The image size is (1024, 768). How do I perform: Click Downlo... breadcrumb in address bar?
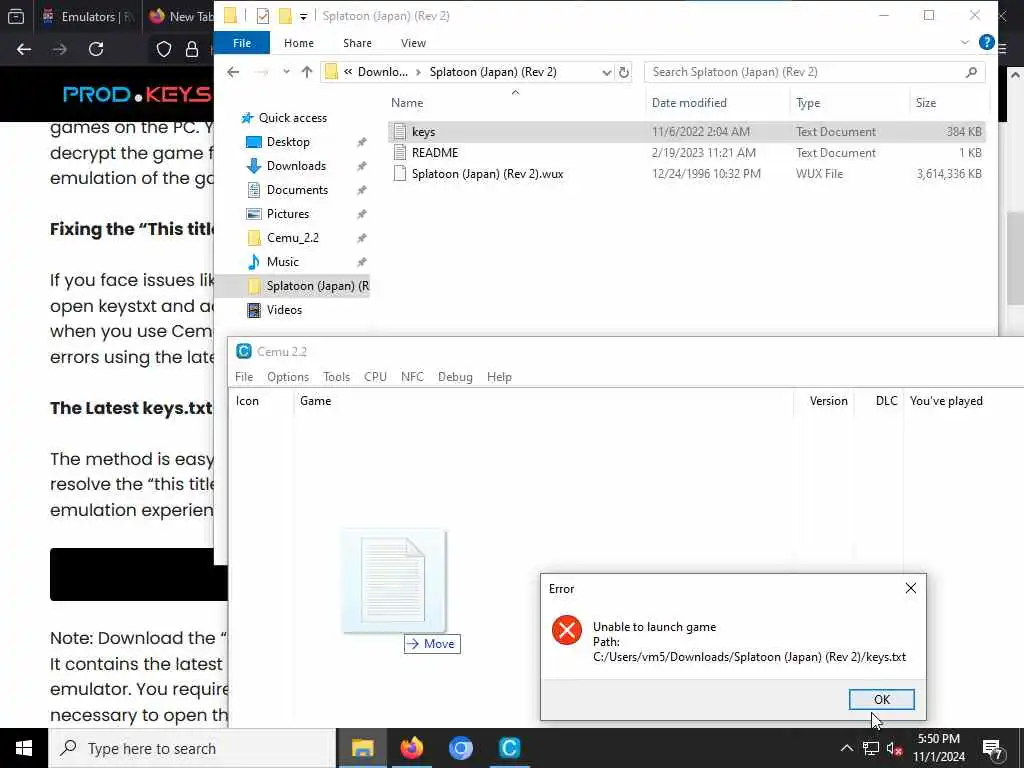coord(383,72)
